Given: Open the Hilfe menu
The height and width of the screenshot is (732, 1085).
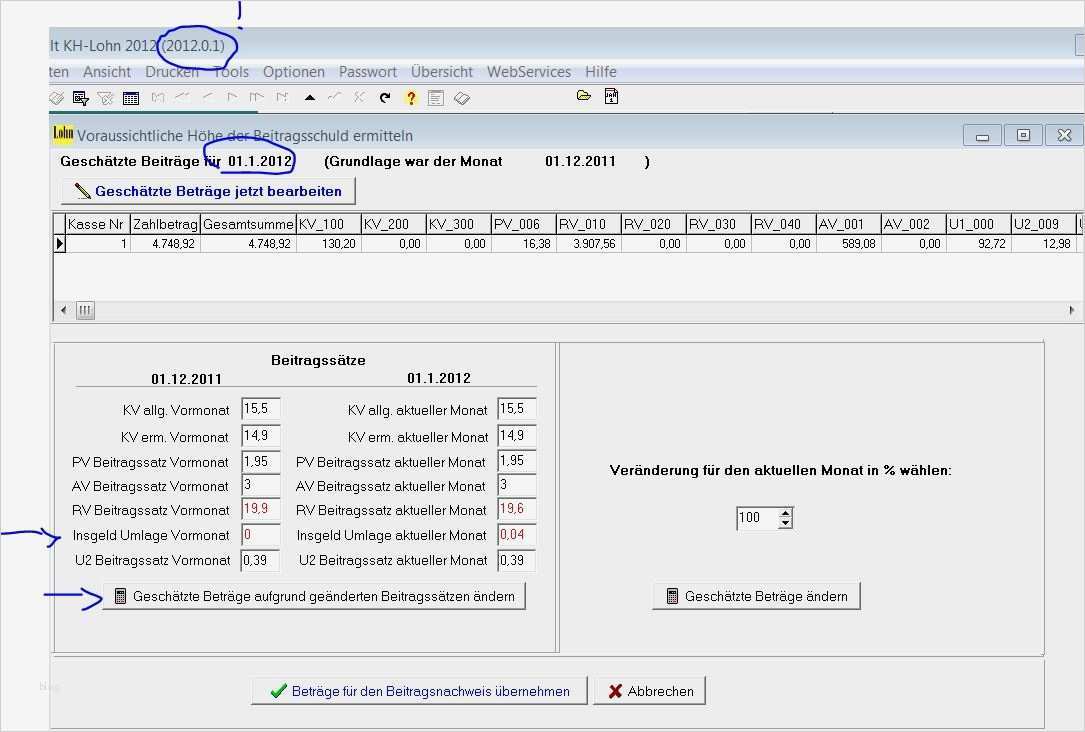Looking at the screenshot, I should (x=601, y=72).
